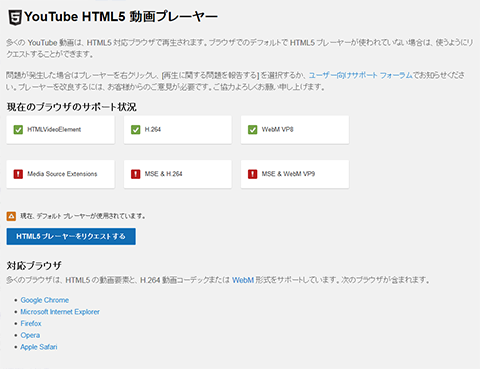Screen dimensions: 480x369
Task: Click the orange warning triangle icon
Action: click(x=11, y=216)
